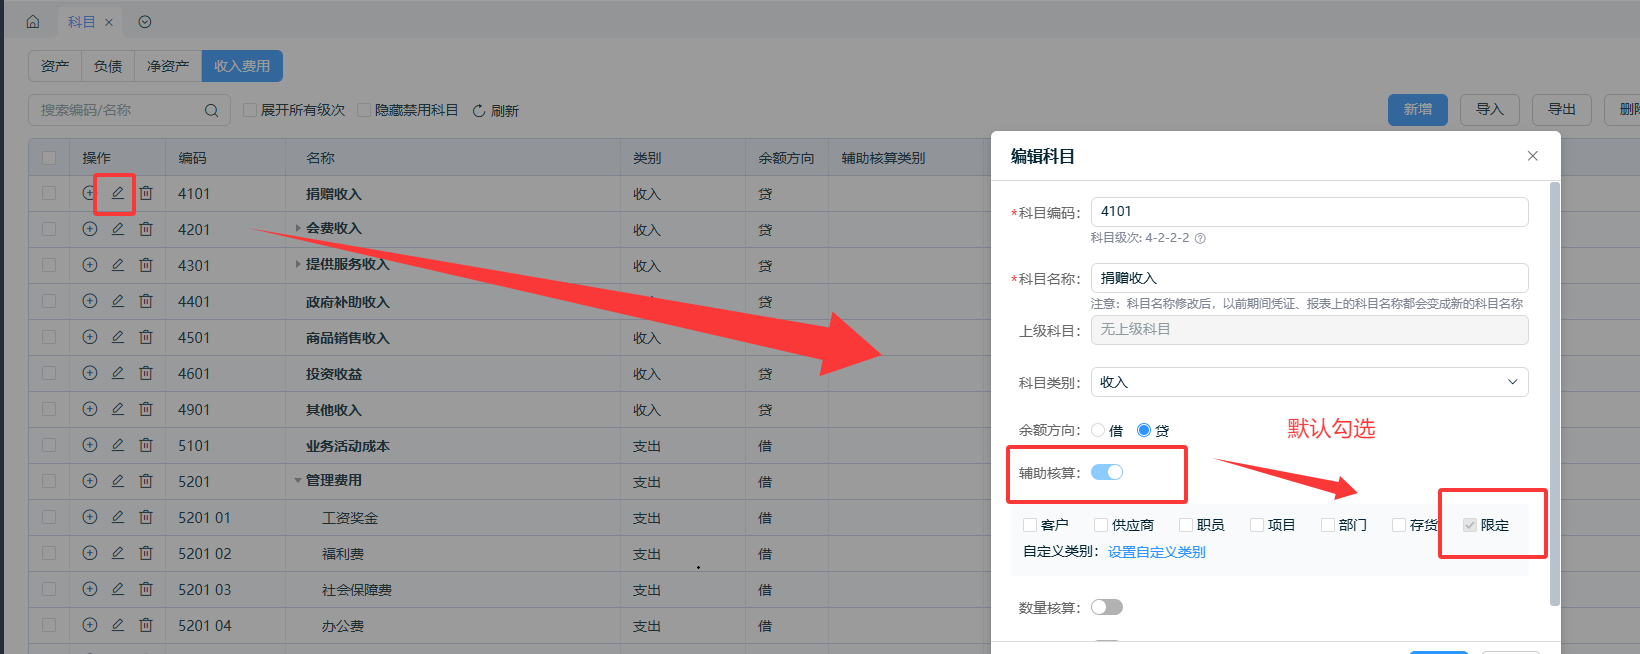Switch to the 资产 tab
This screenshot has width=1640, height=654.
coord(55,66)
